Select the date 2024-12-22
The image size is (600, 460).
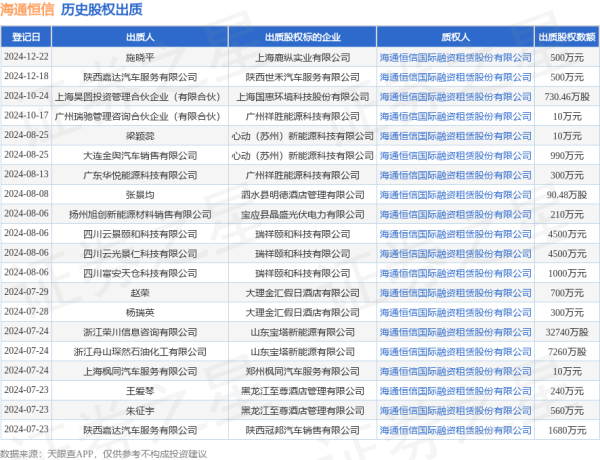(x=26, y=57)
